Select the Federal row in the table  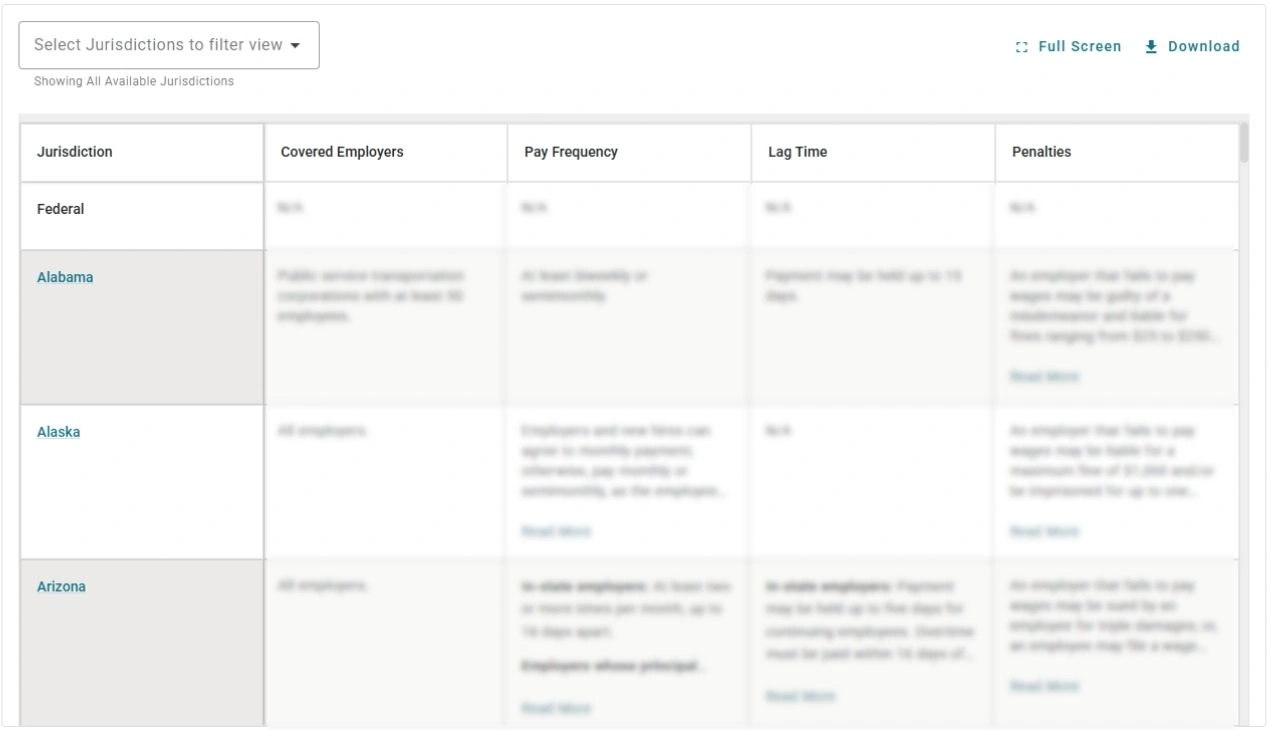pos(62,209)
